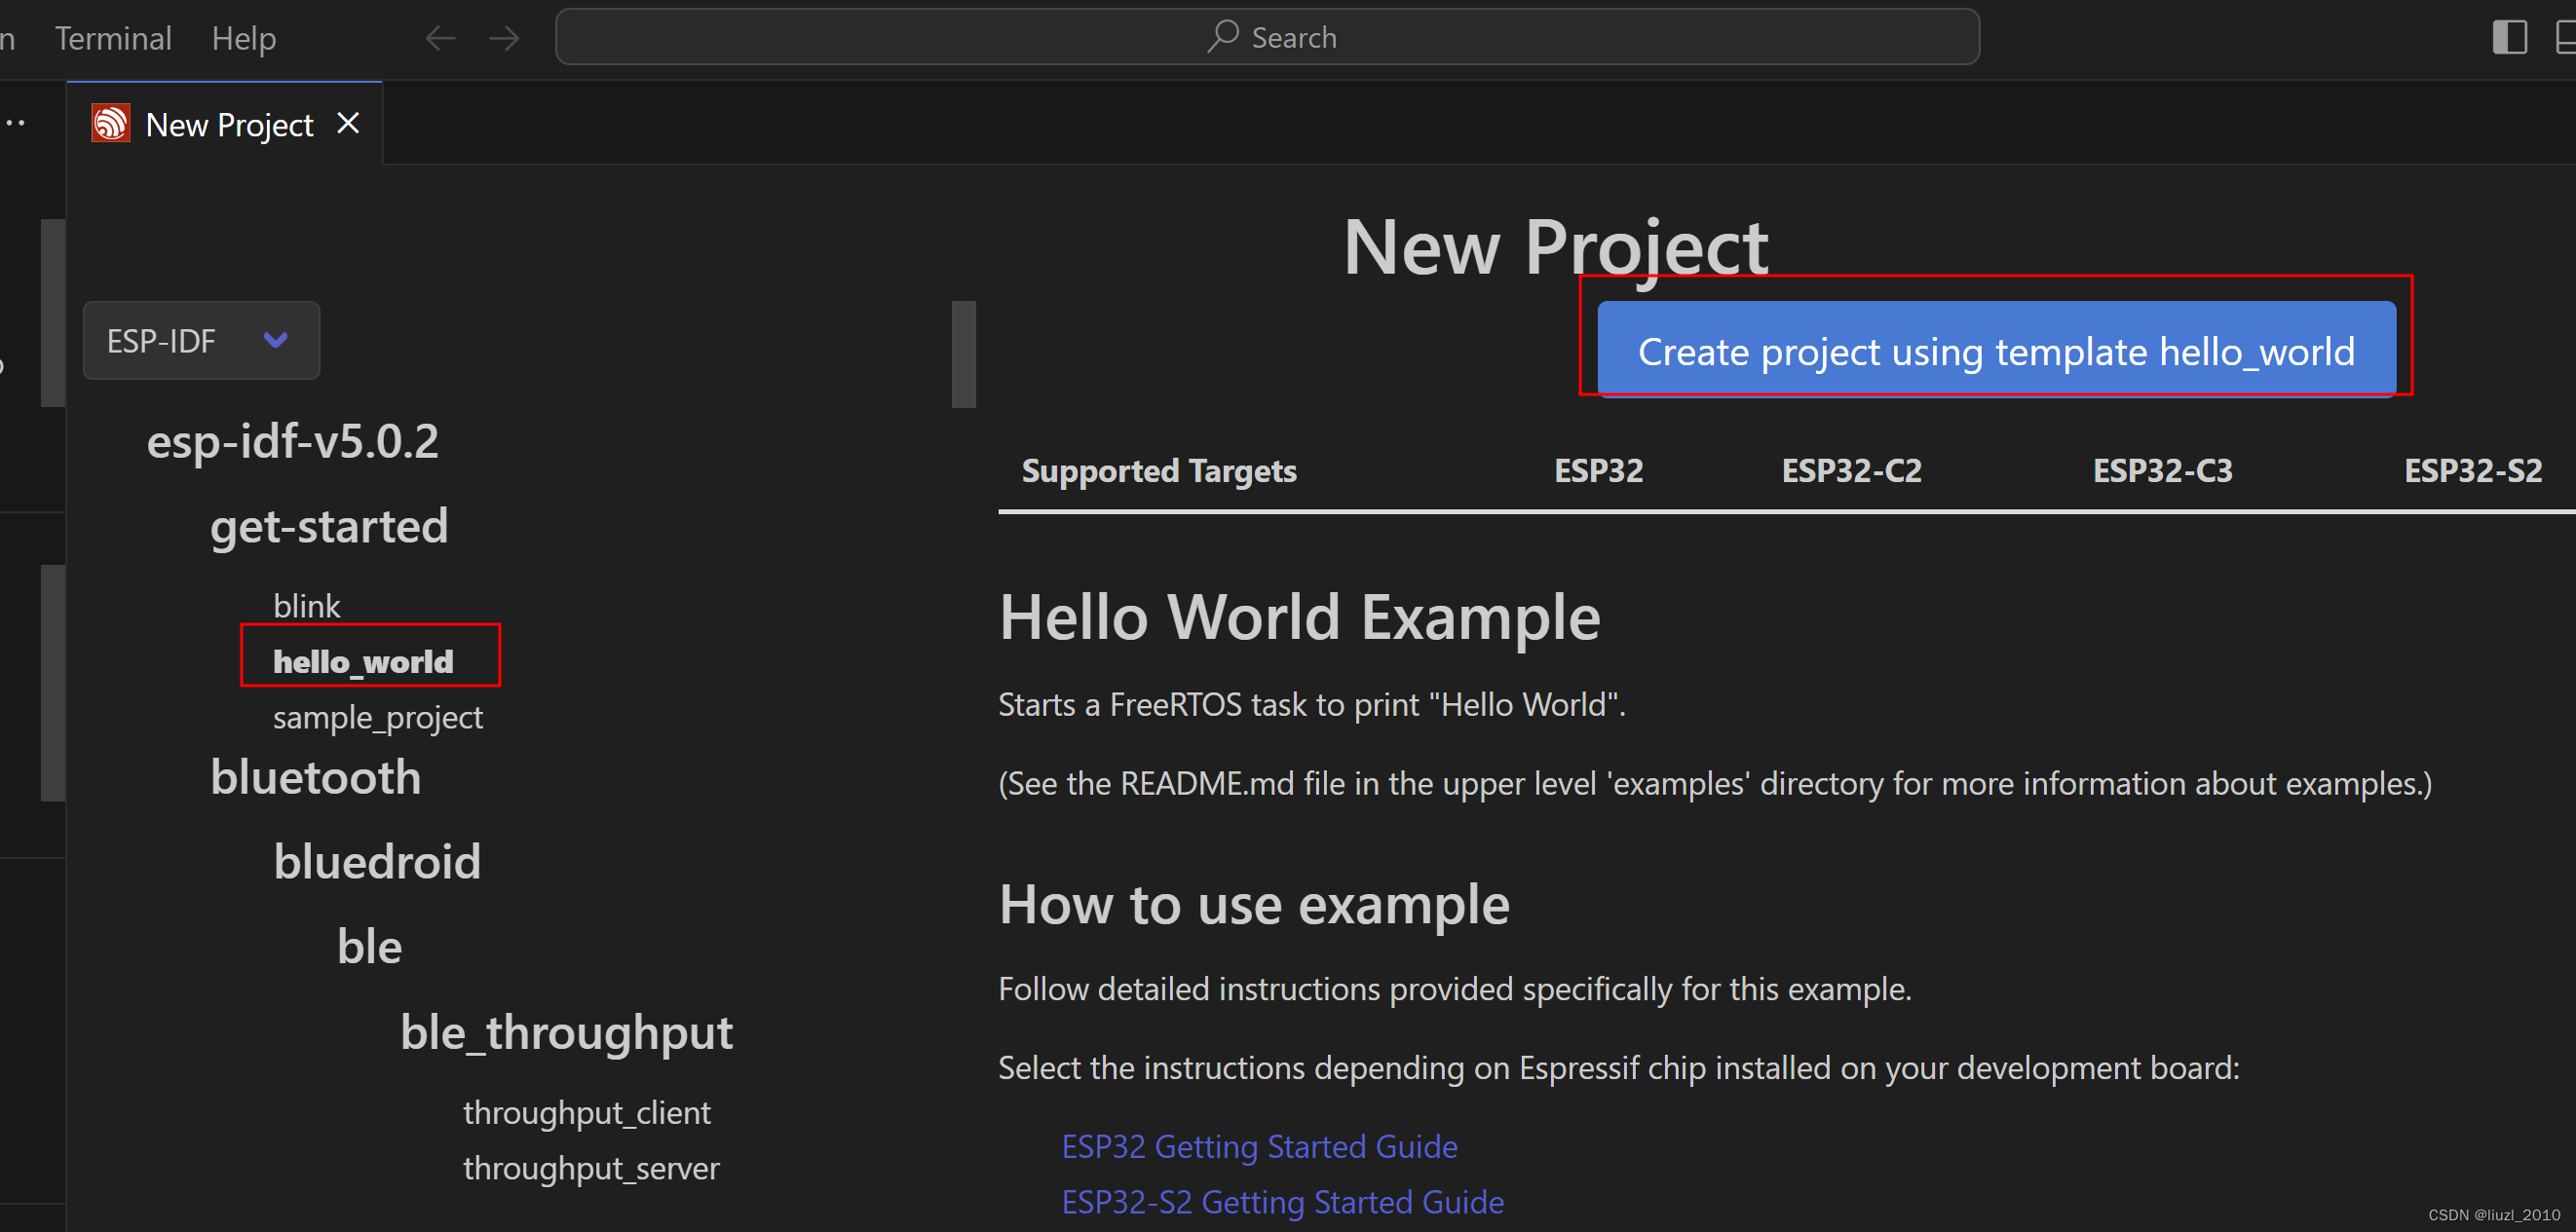Select the blink example template

tap(306, 606)
